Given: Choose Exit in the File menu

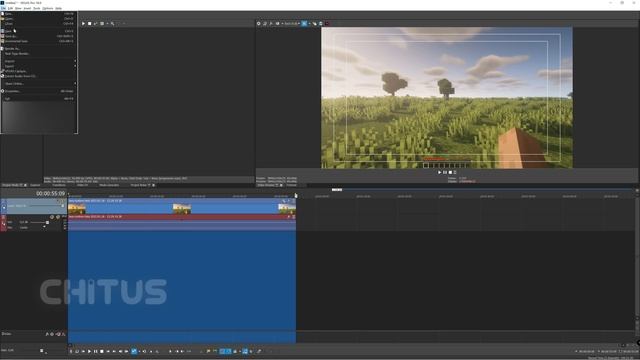Looking at the screenshot, I should (38, 98).
